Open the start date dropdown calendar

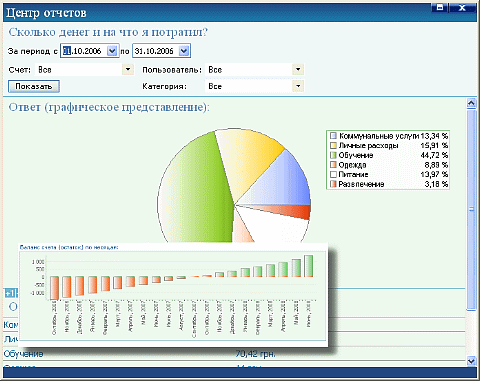pos(112,51)
